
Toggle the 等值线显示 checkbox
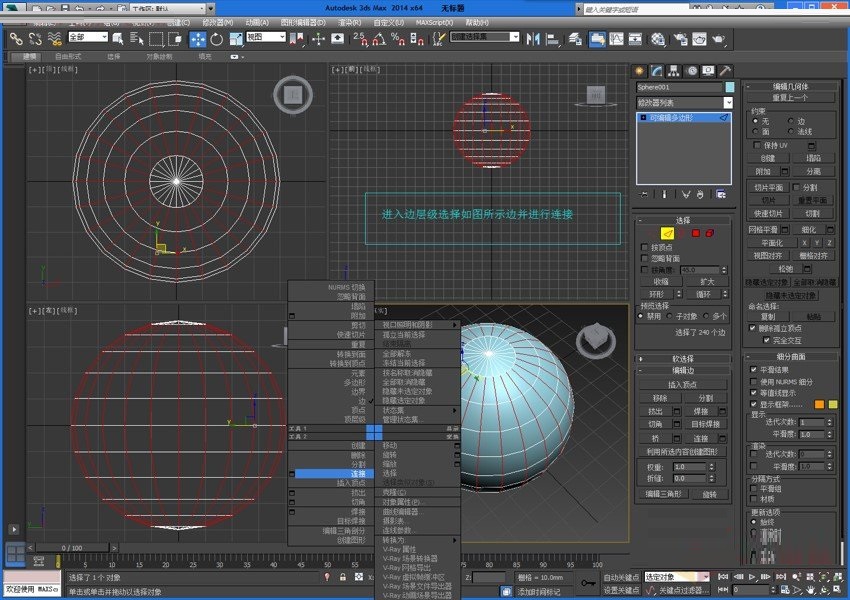click(x=753, y=392)
